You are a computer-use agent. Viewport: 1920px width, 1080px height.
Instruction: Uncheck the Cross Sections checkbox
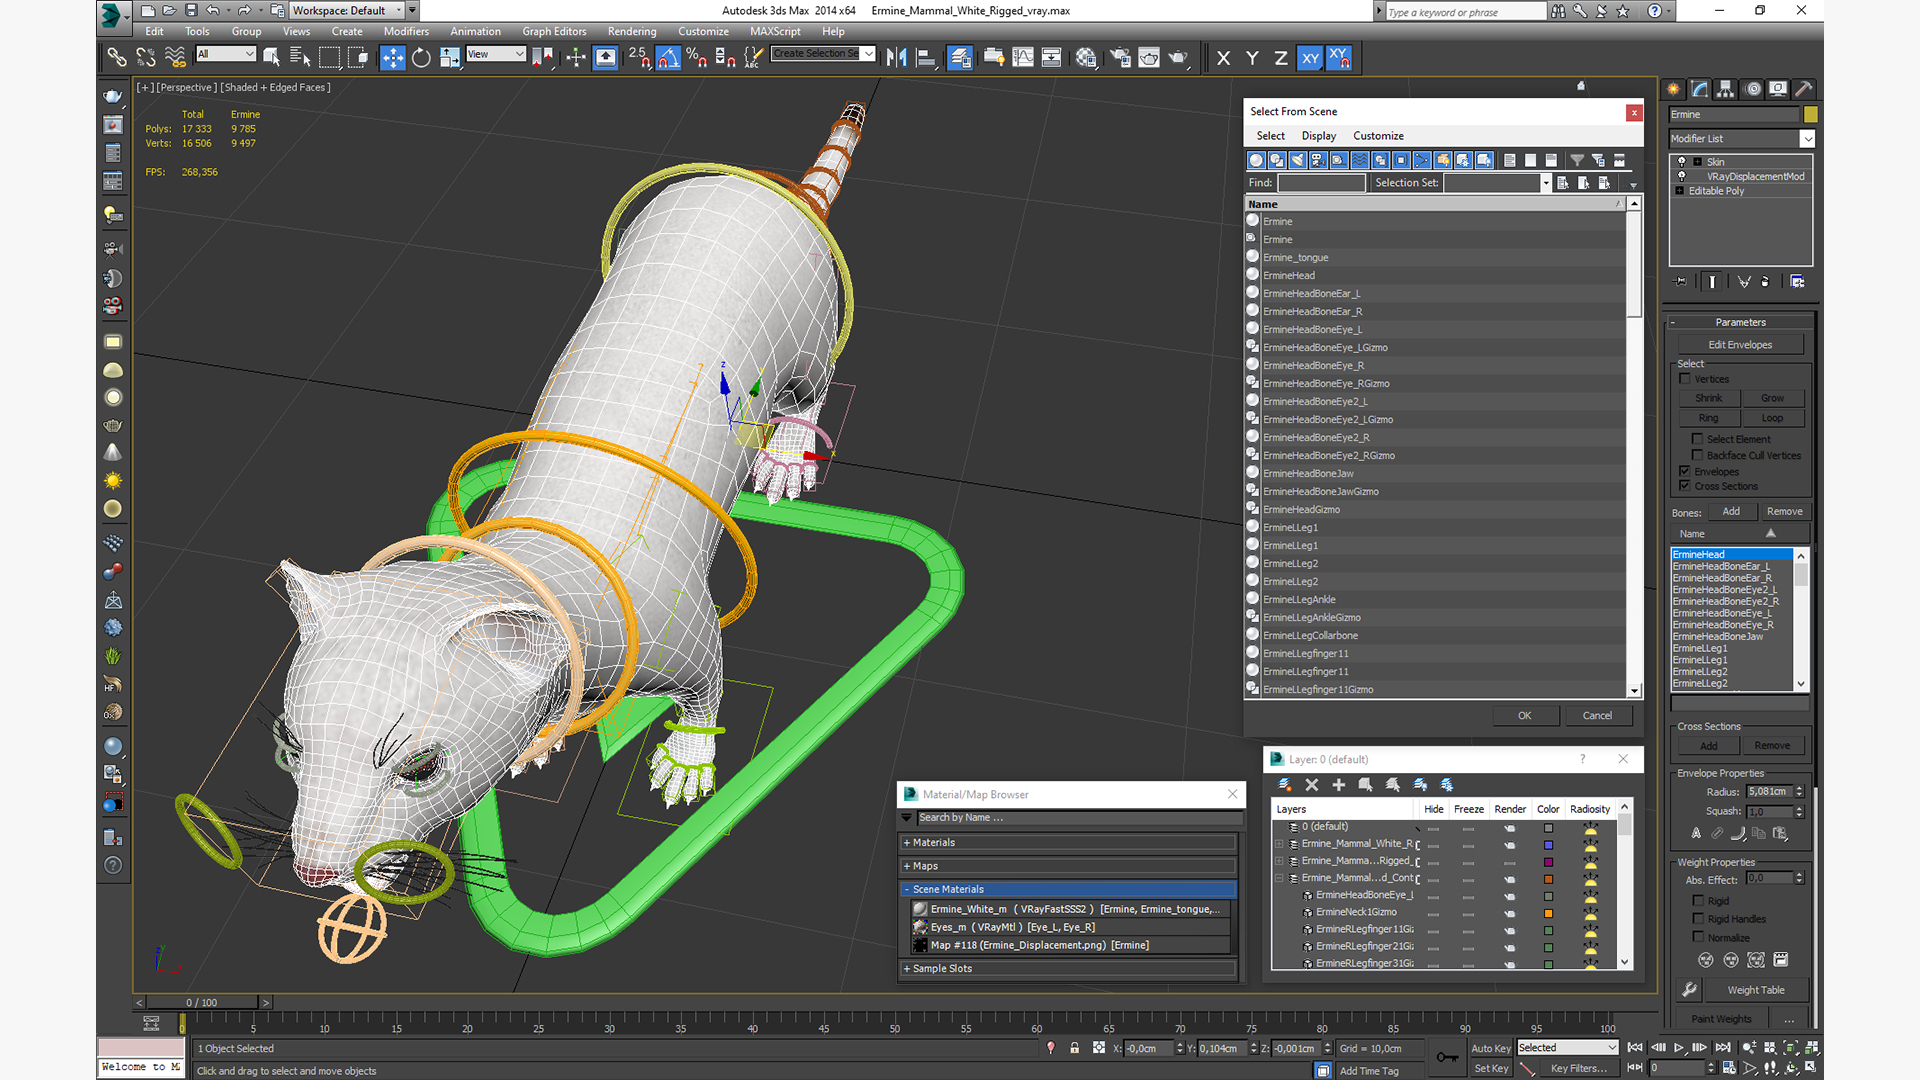[1685, 486]
